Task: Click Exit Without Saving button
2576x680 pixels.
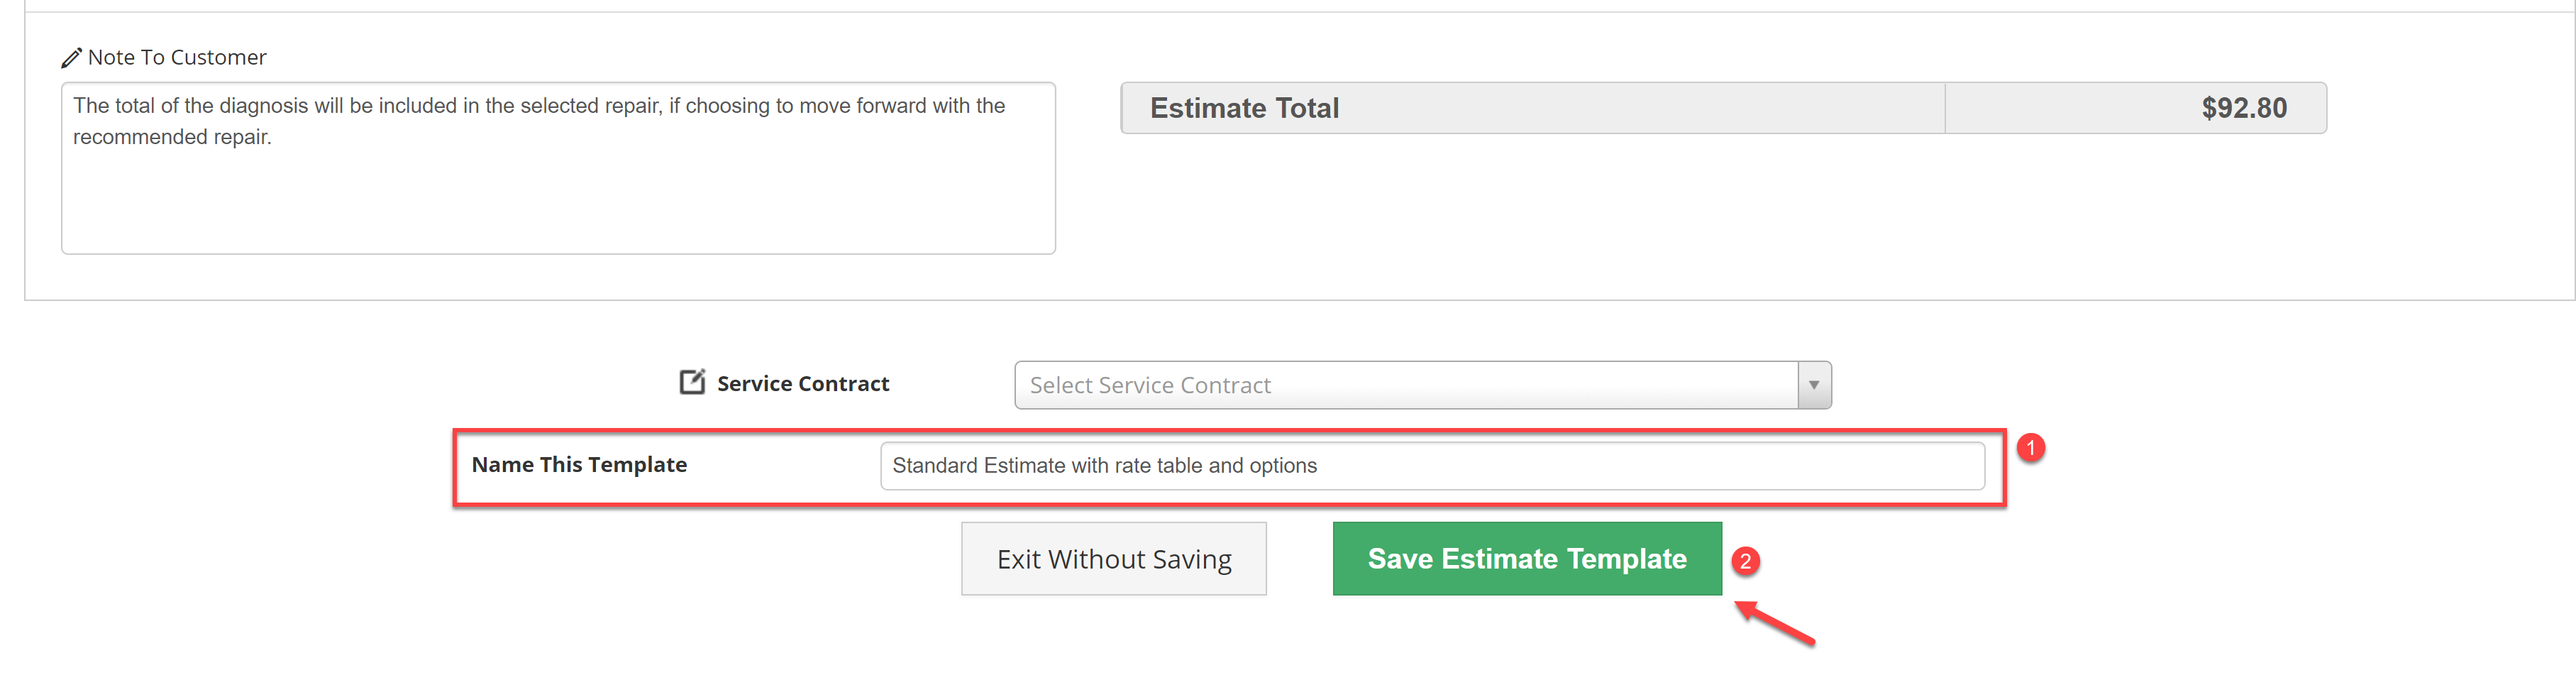Action: click(1114, 559)
